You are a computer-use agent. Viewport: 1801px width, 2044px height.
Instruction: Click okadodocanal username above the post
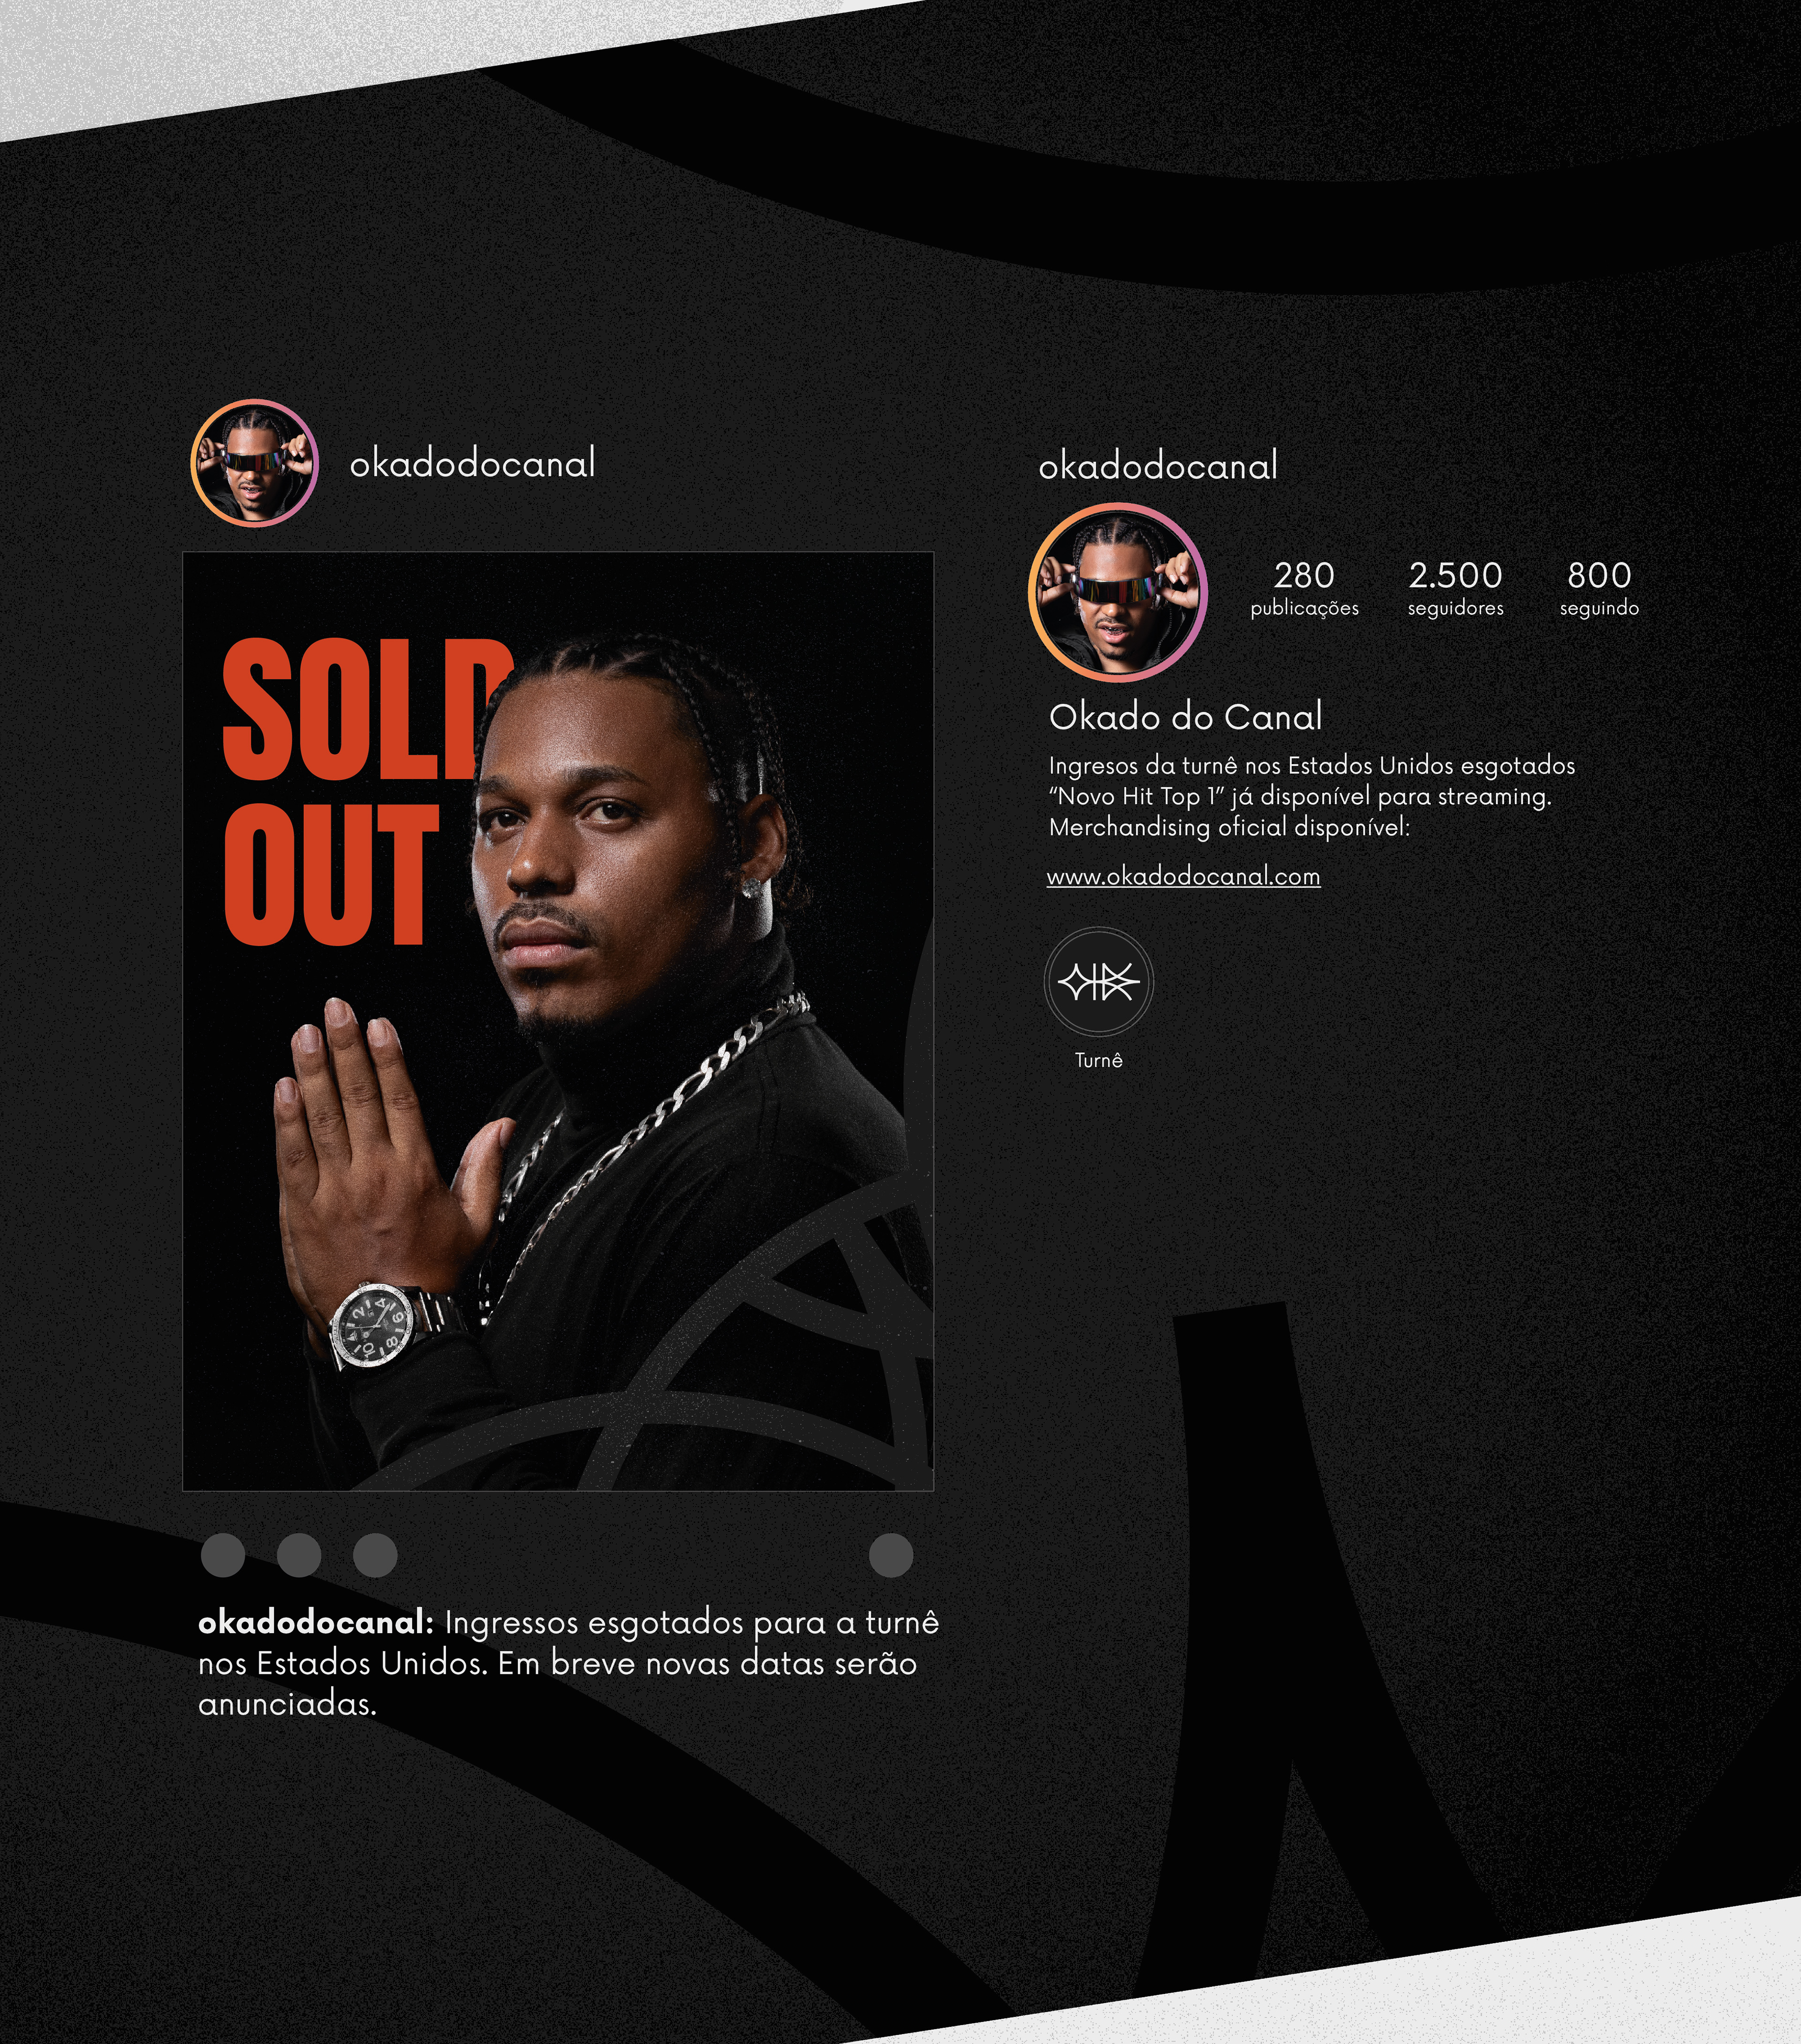[x=472, y=464]
